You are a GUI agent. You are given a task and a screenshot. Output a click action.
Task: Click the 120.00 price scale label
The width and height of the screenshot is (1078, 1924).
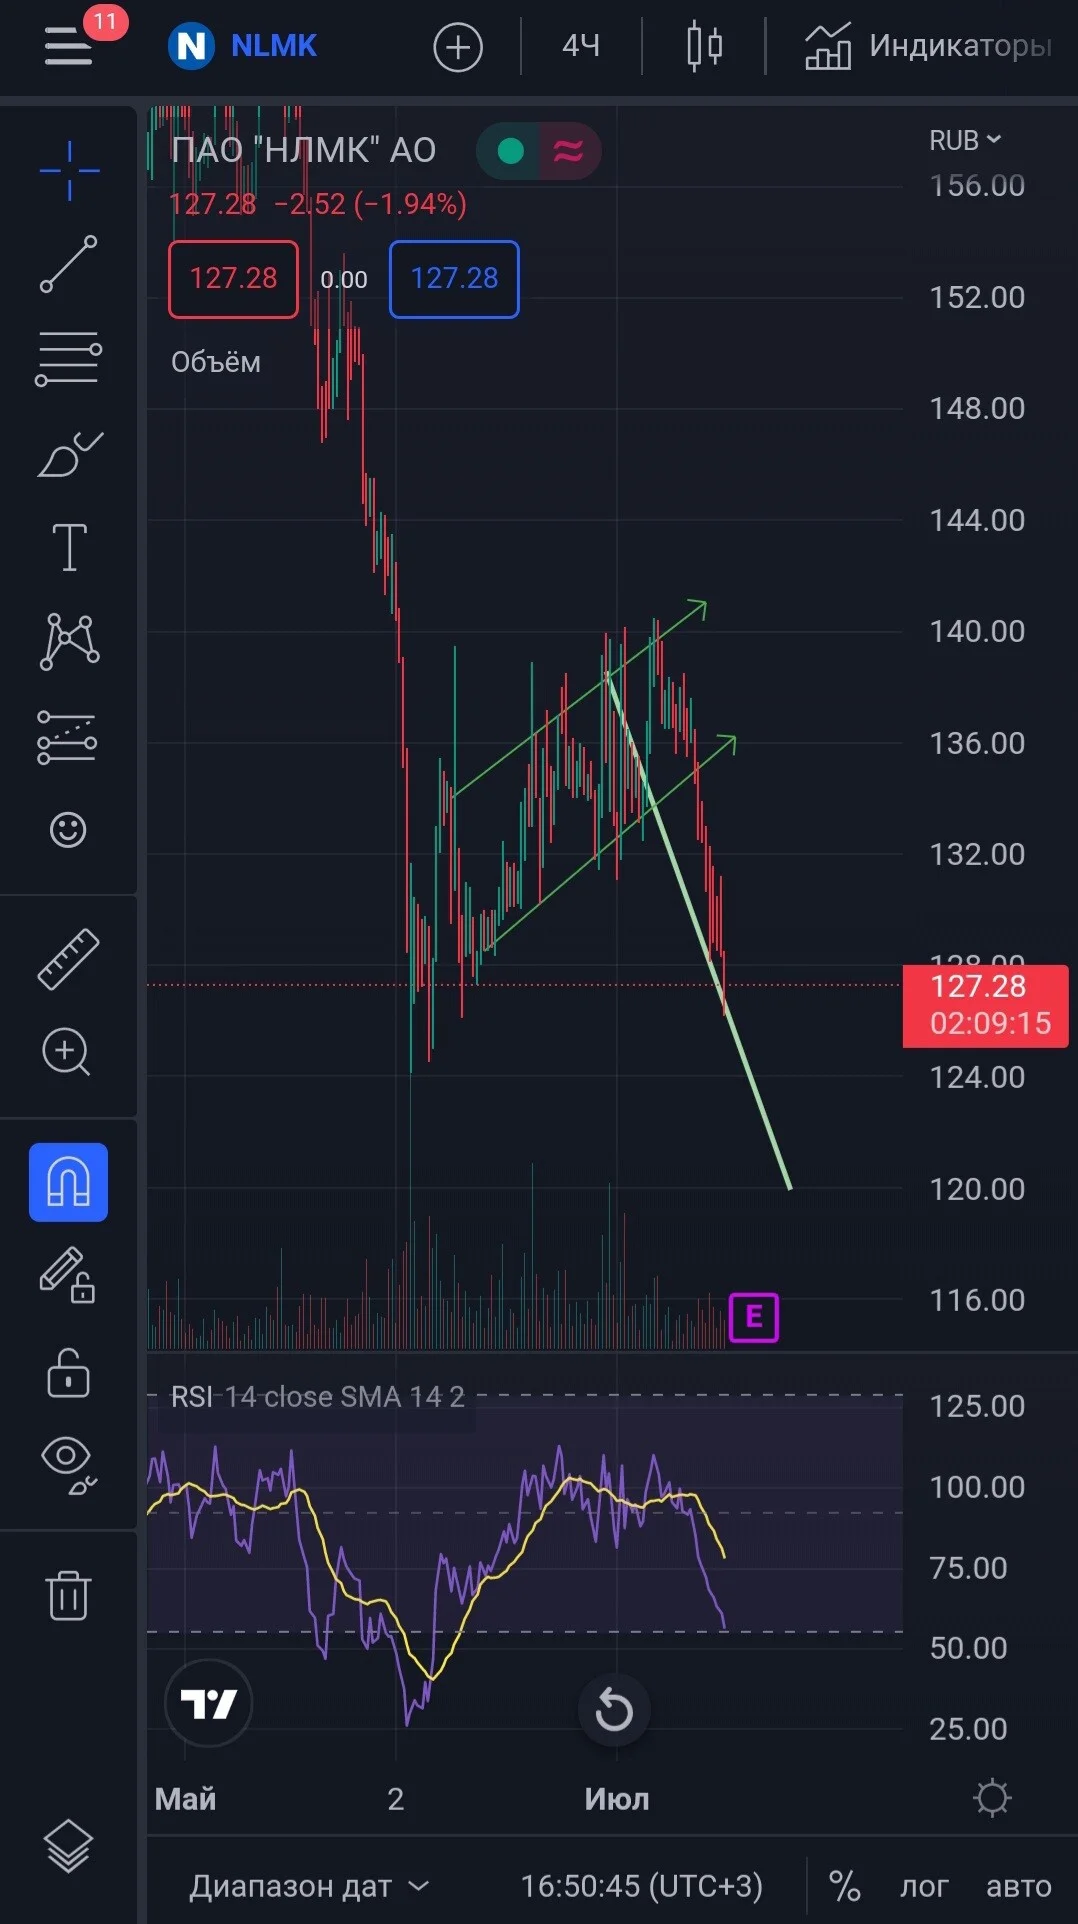click(x=977, y=1189)
